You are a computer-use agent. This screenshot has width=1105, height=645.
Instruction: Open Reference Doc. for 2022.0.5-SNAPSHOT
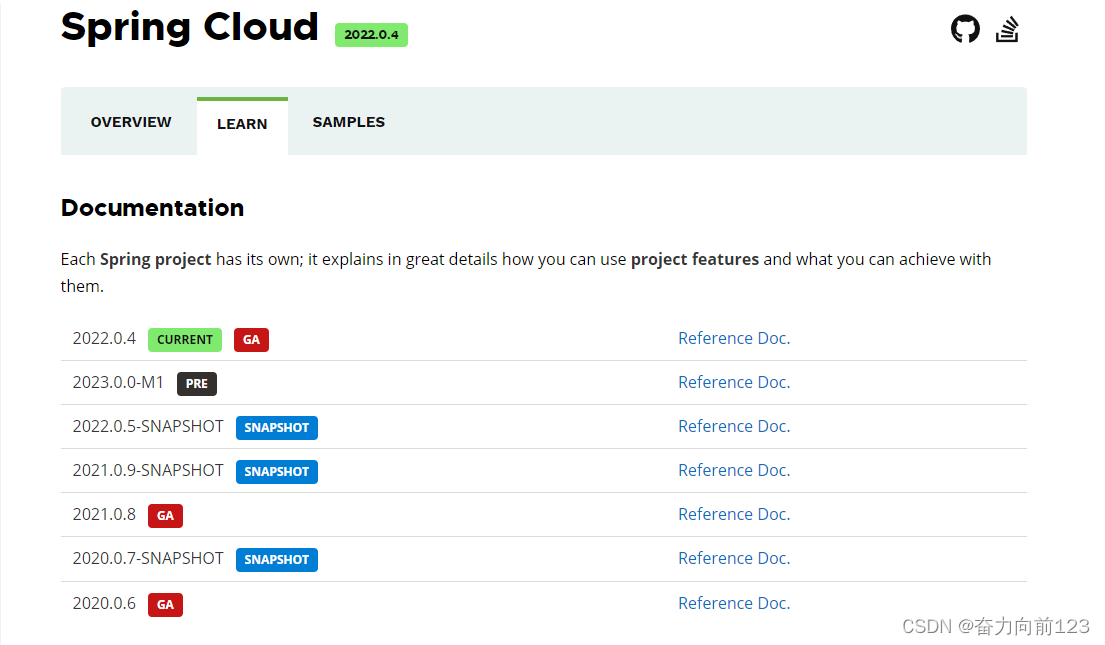[734, 426]
